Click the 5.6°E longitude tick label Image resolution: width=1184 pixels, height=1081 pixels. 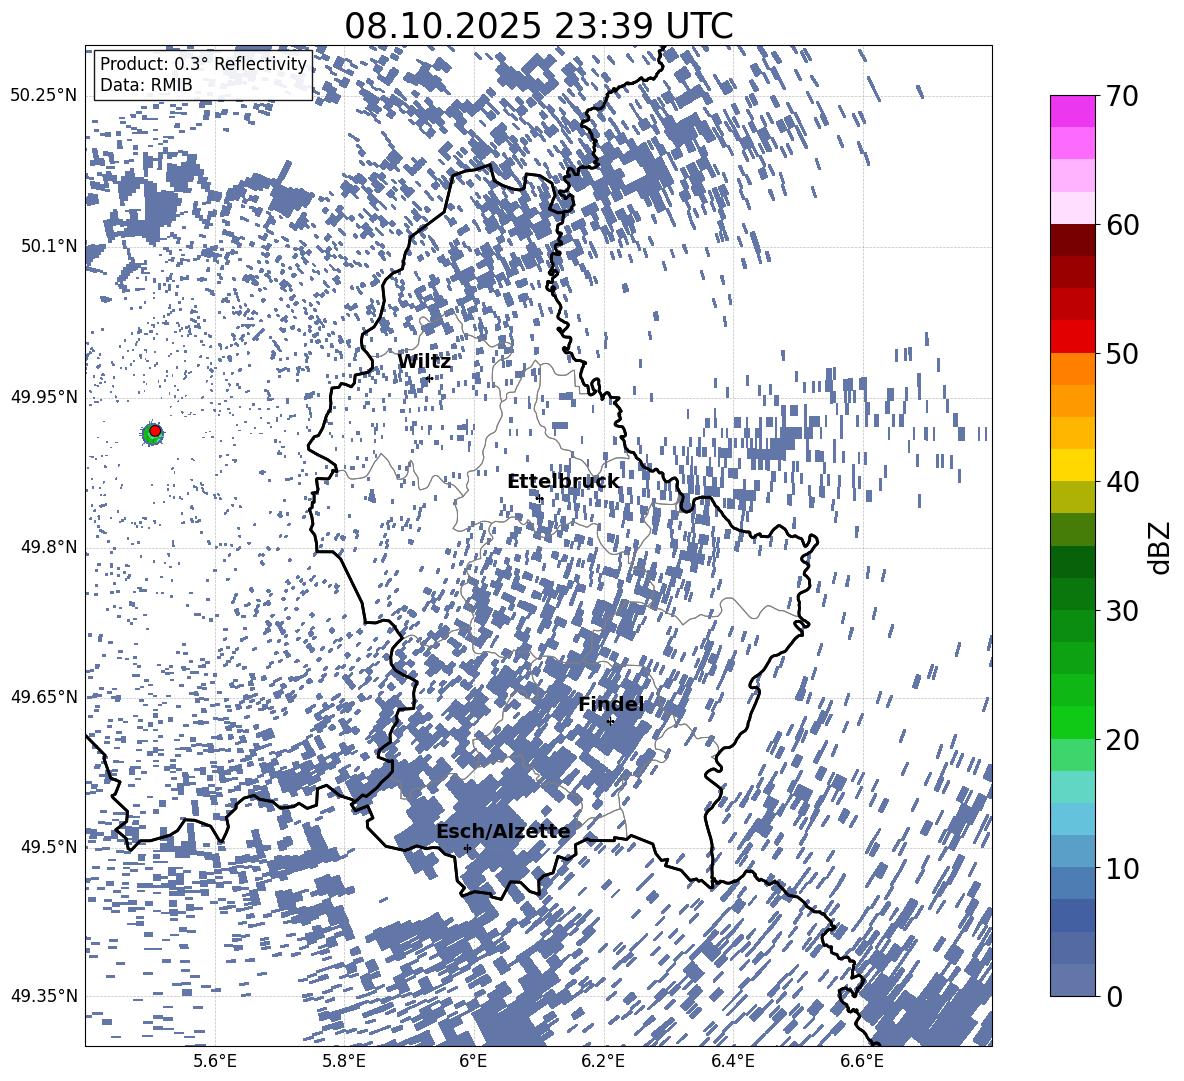pyautogui.click(x=215, y=1061)
